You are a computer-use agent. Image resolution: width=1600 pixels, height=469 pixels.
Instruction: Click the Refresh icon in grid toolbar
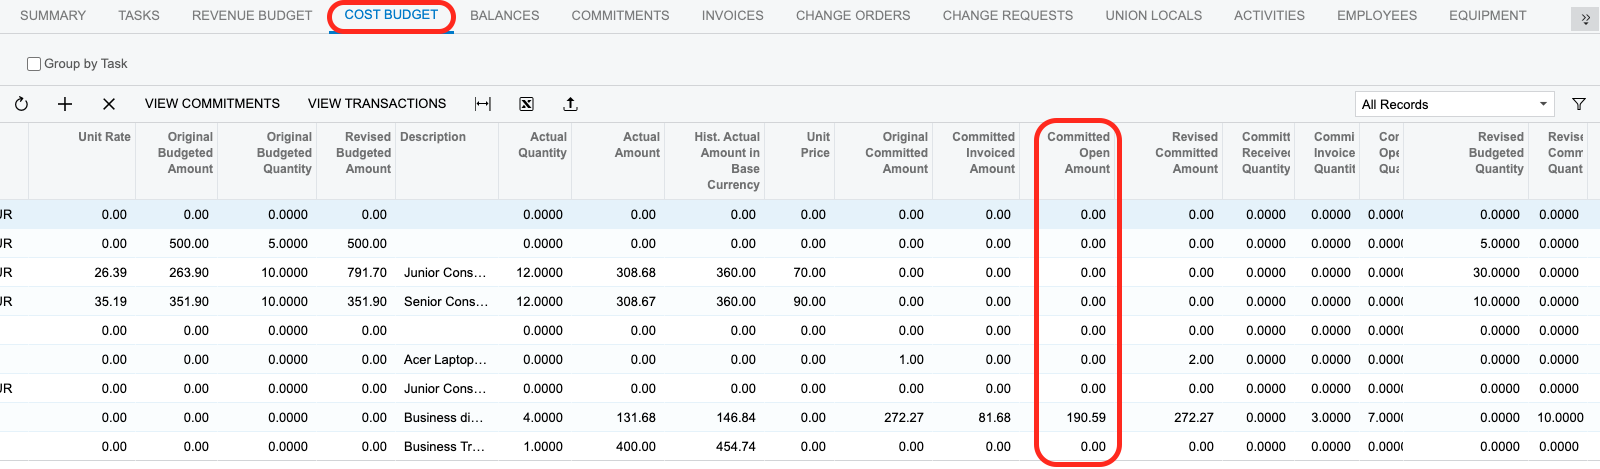[21, 104]
